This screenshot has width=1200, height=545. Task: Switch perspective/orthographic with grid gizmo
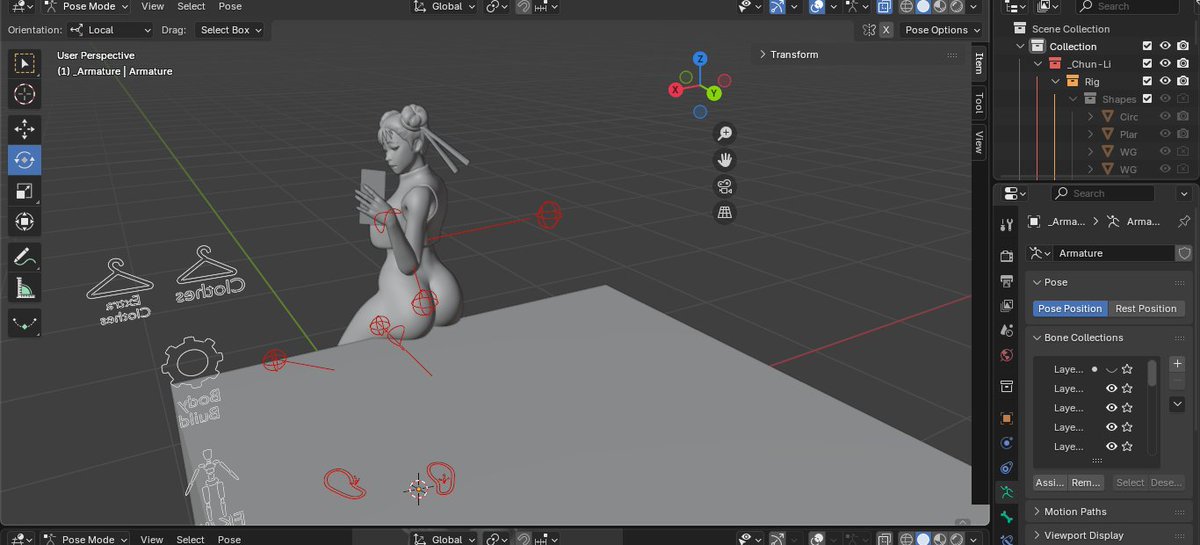(725, 212)
